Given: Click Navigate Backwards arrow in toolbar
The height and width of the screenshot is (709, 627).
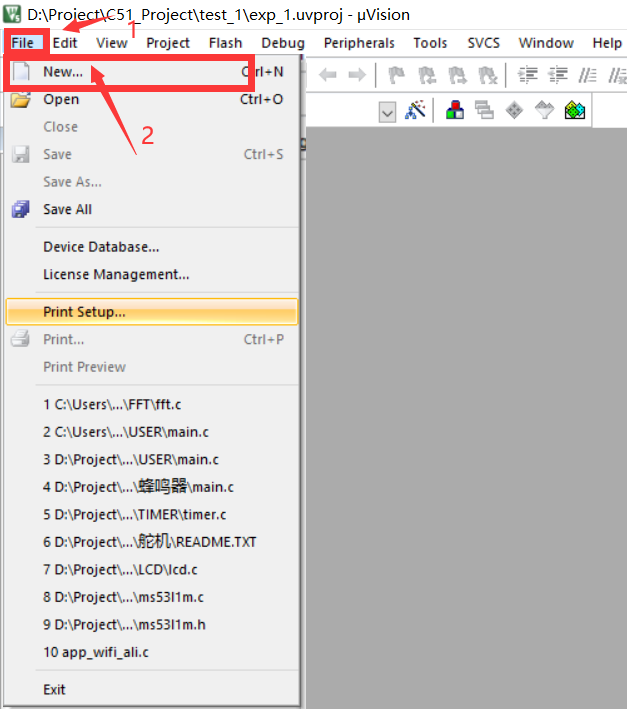Looking at the screenshot, I should click(328, 75).
